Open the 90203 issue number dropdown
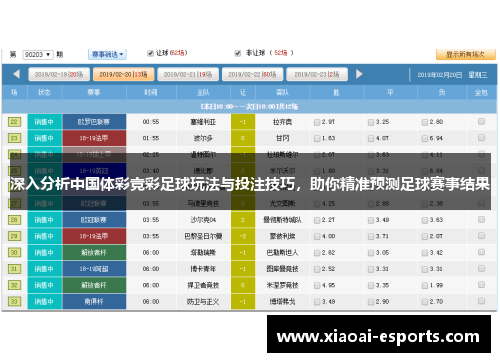The width and height of the screenshot is (500, 362). point(38,54)
